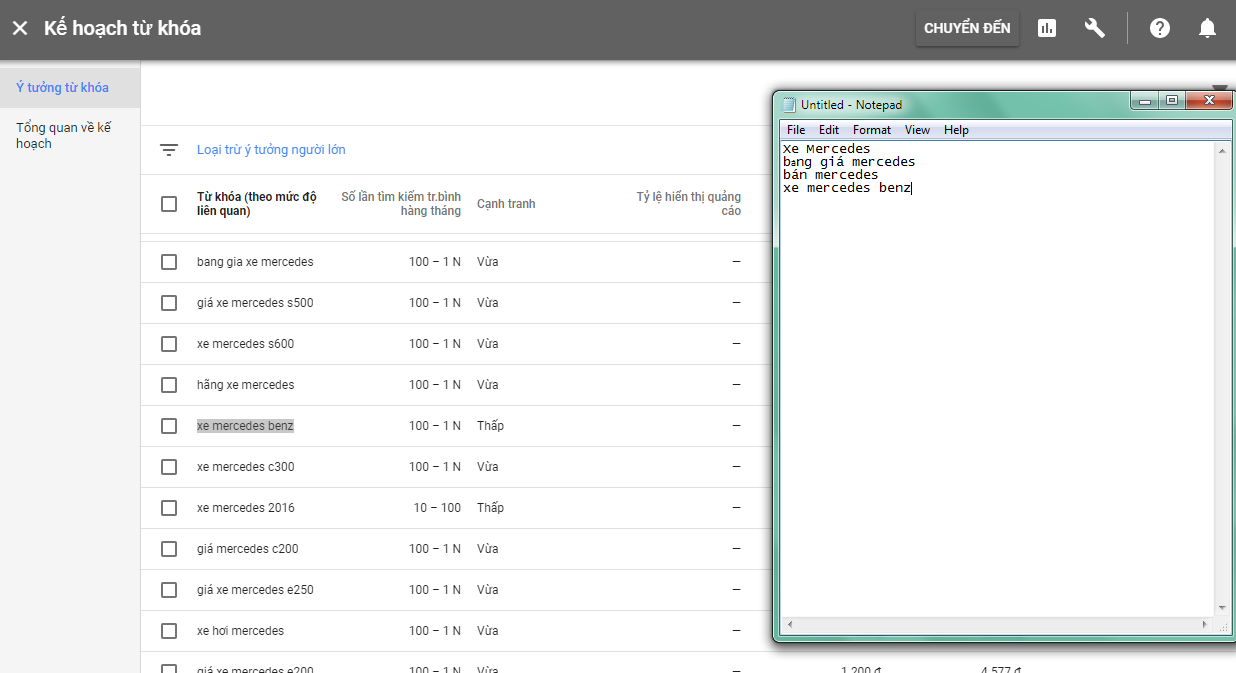The image size is (1236, 673).
Task: Click keyword text 'giá xe mercedes e250'
Action: click(x=255, y=590)
